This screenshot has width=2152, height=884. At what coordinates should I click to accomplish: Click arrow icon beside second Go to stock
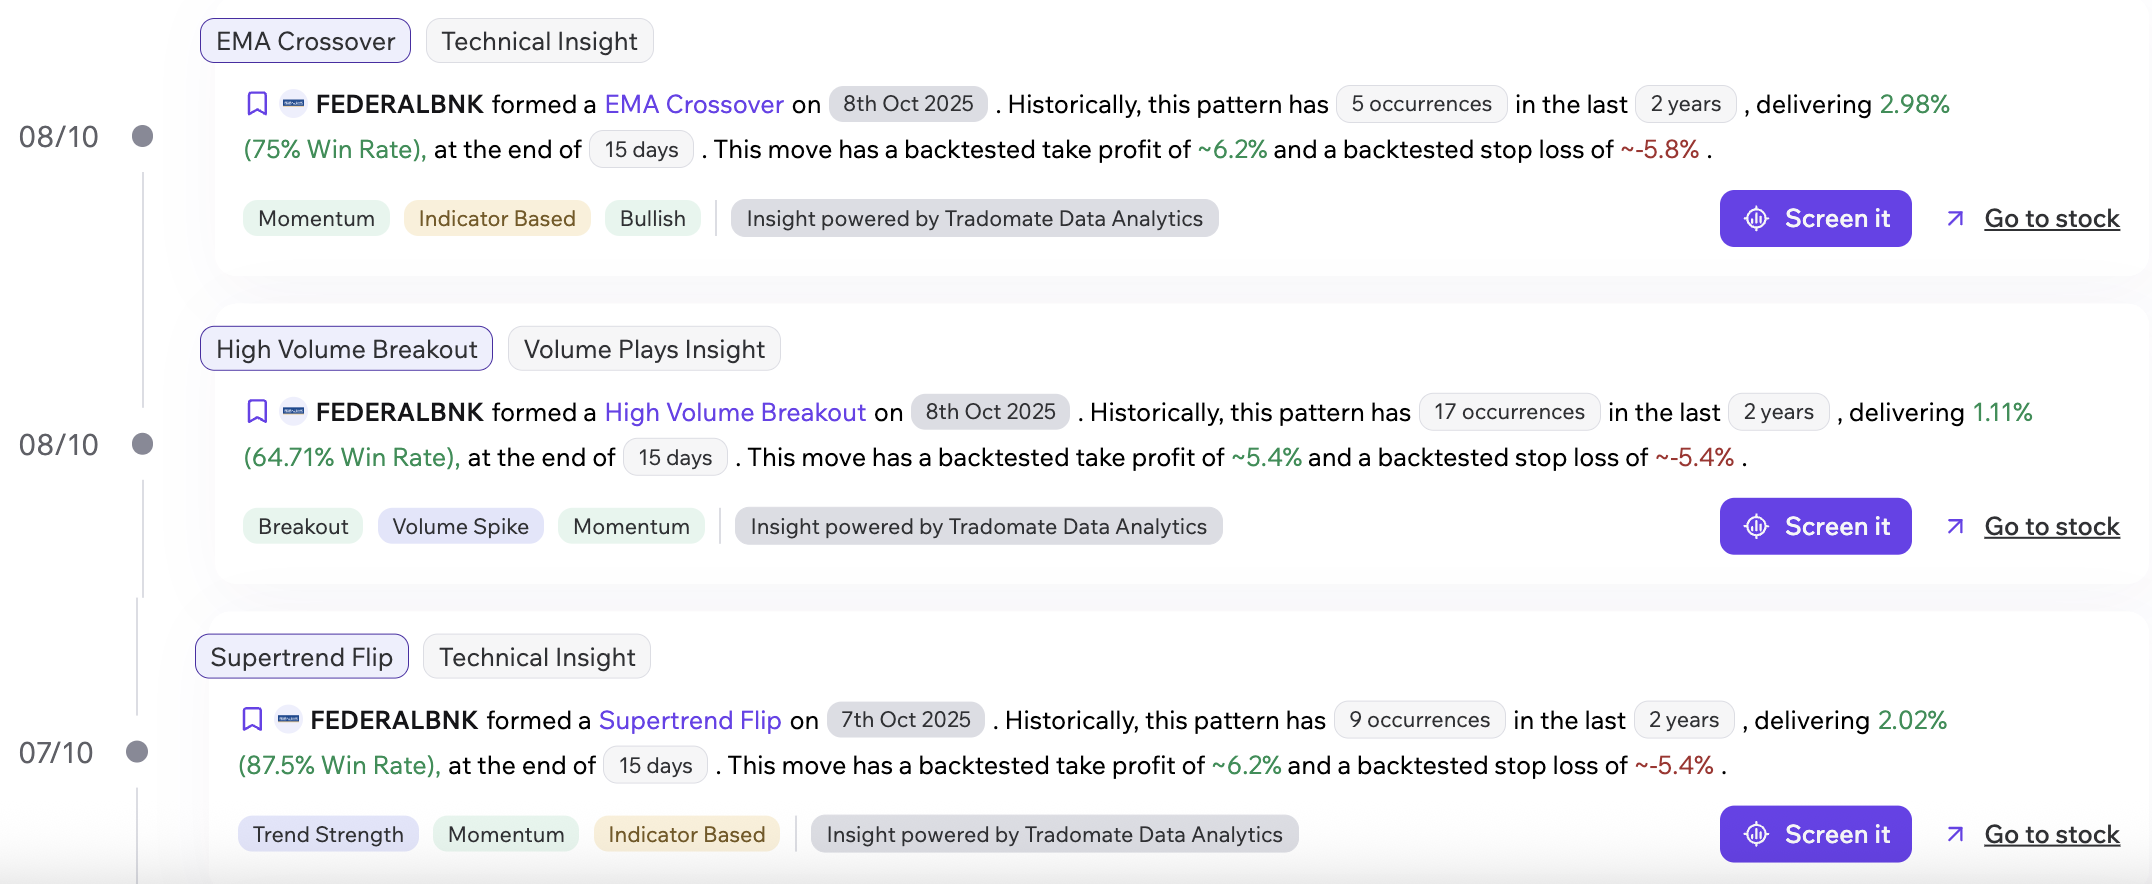1956,527
